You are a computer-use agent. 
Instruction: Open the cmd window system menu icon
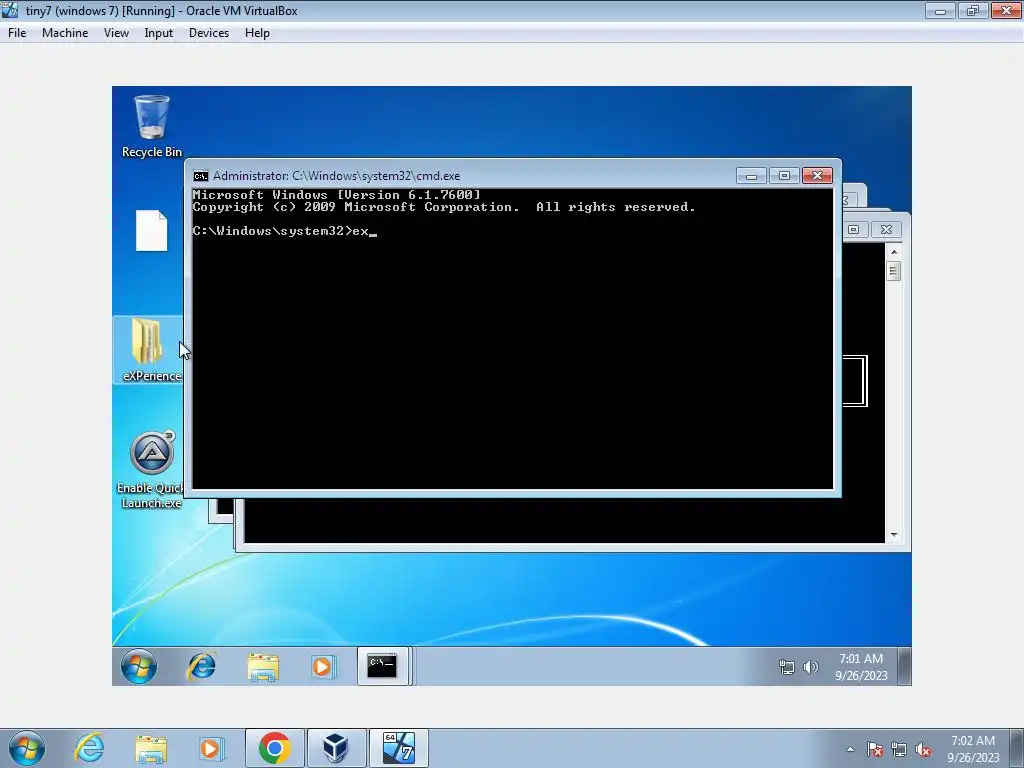(x=200, y=176)
